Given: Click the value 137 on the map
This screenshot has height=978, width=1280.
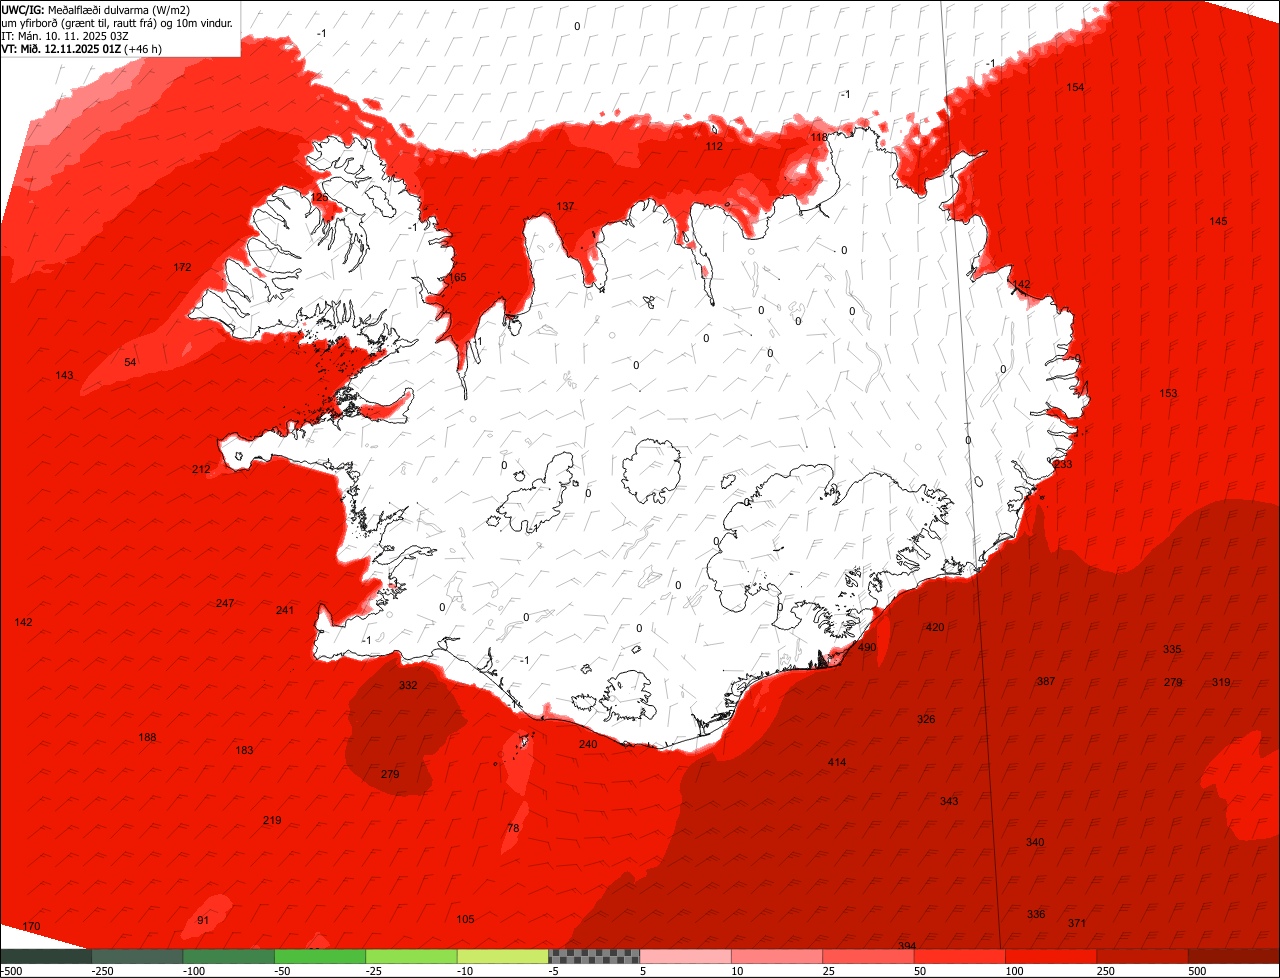Looking at the screenshot, I should [565, 206].
